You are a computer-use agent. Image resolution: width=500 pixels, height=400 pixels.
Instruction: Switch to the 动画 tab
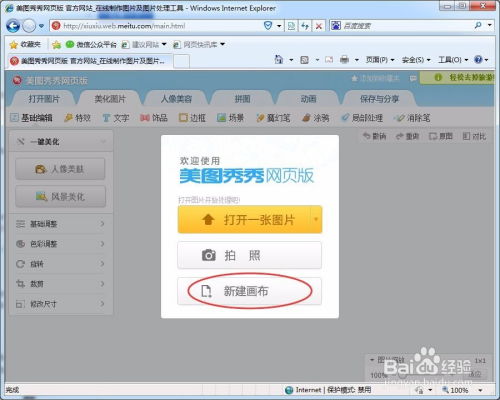[x=308, y=99]
